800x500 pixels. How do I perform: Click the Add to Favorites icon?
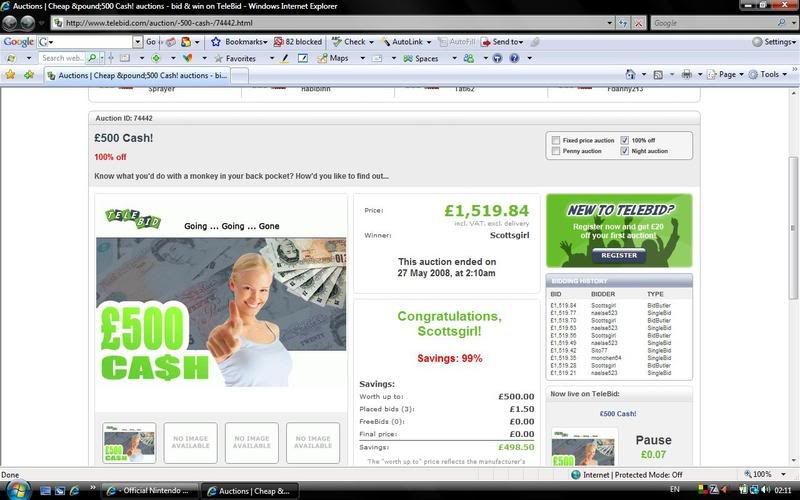(29, 74)
